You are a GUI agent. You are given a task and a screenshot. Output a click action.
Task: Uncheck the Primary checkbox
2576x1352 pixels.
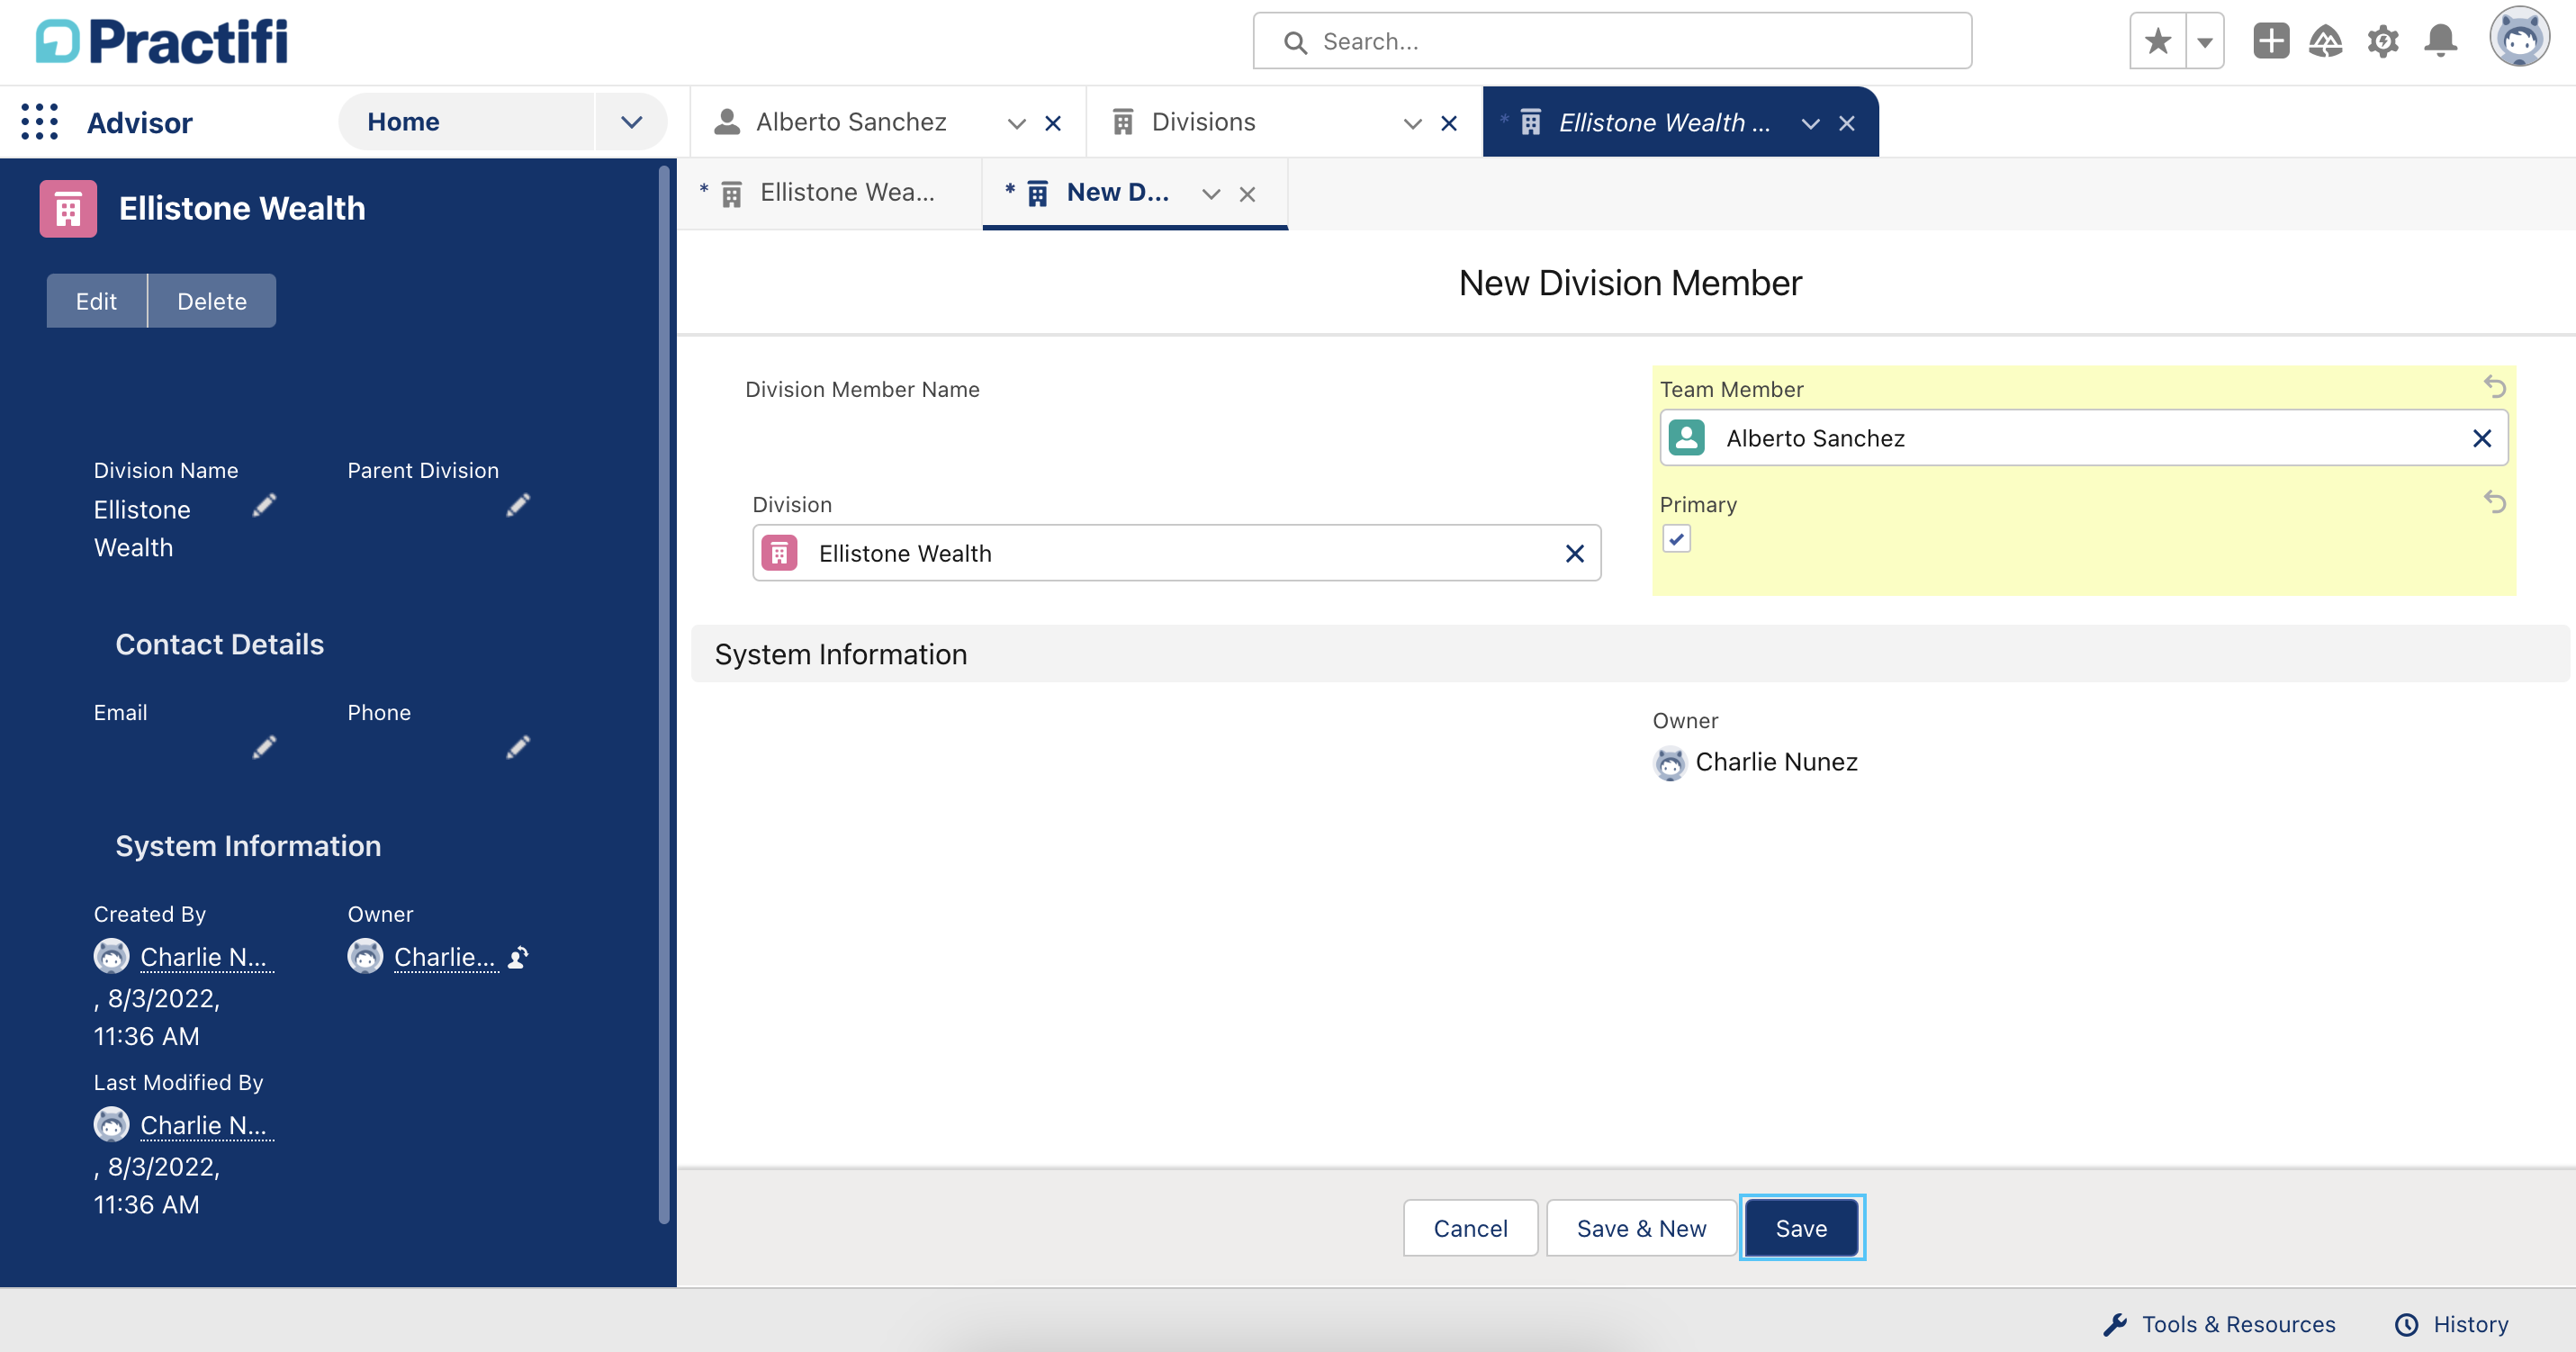click(x=1677, y=539)
